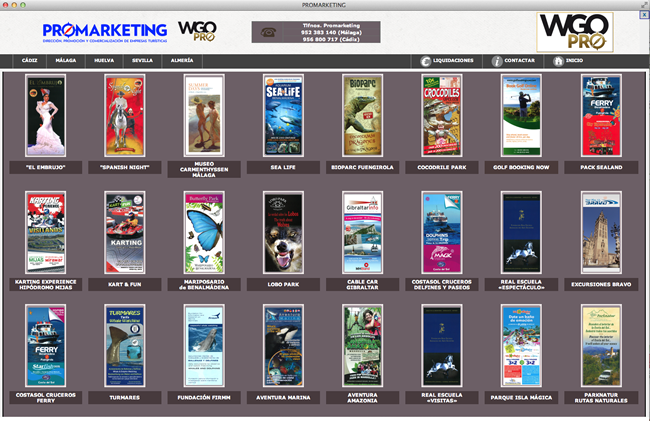650x421 pixels.
Task: Click the Sea Life label button
Action: tap(283, 167)
